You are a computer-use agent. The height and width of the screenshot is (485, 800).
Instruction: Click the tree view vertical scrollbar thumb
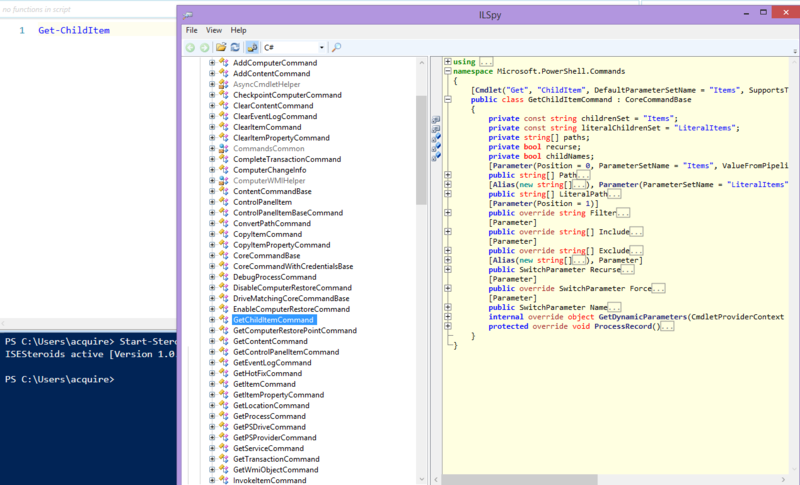click(x=421, y=150)
